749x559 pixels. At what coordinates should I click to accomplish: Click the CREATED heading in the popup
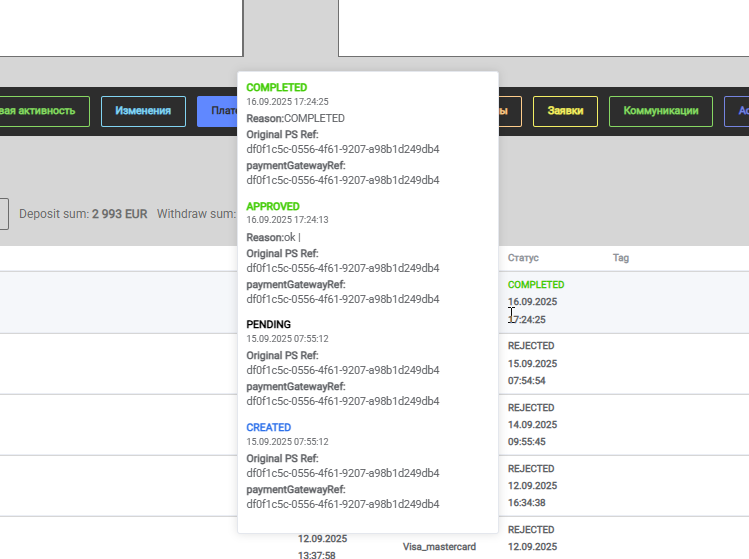click(x=268, y=428)
